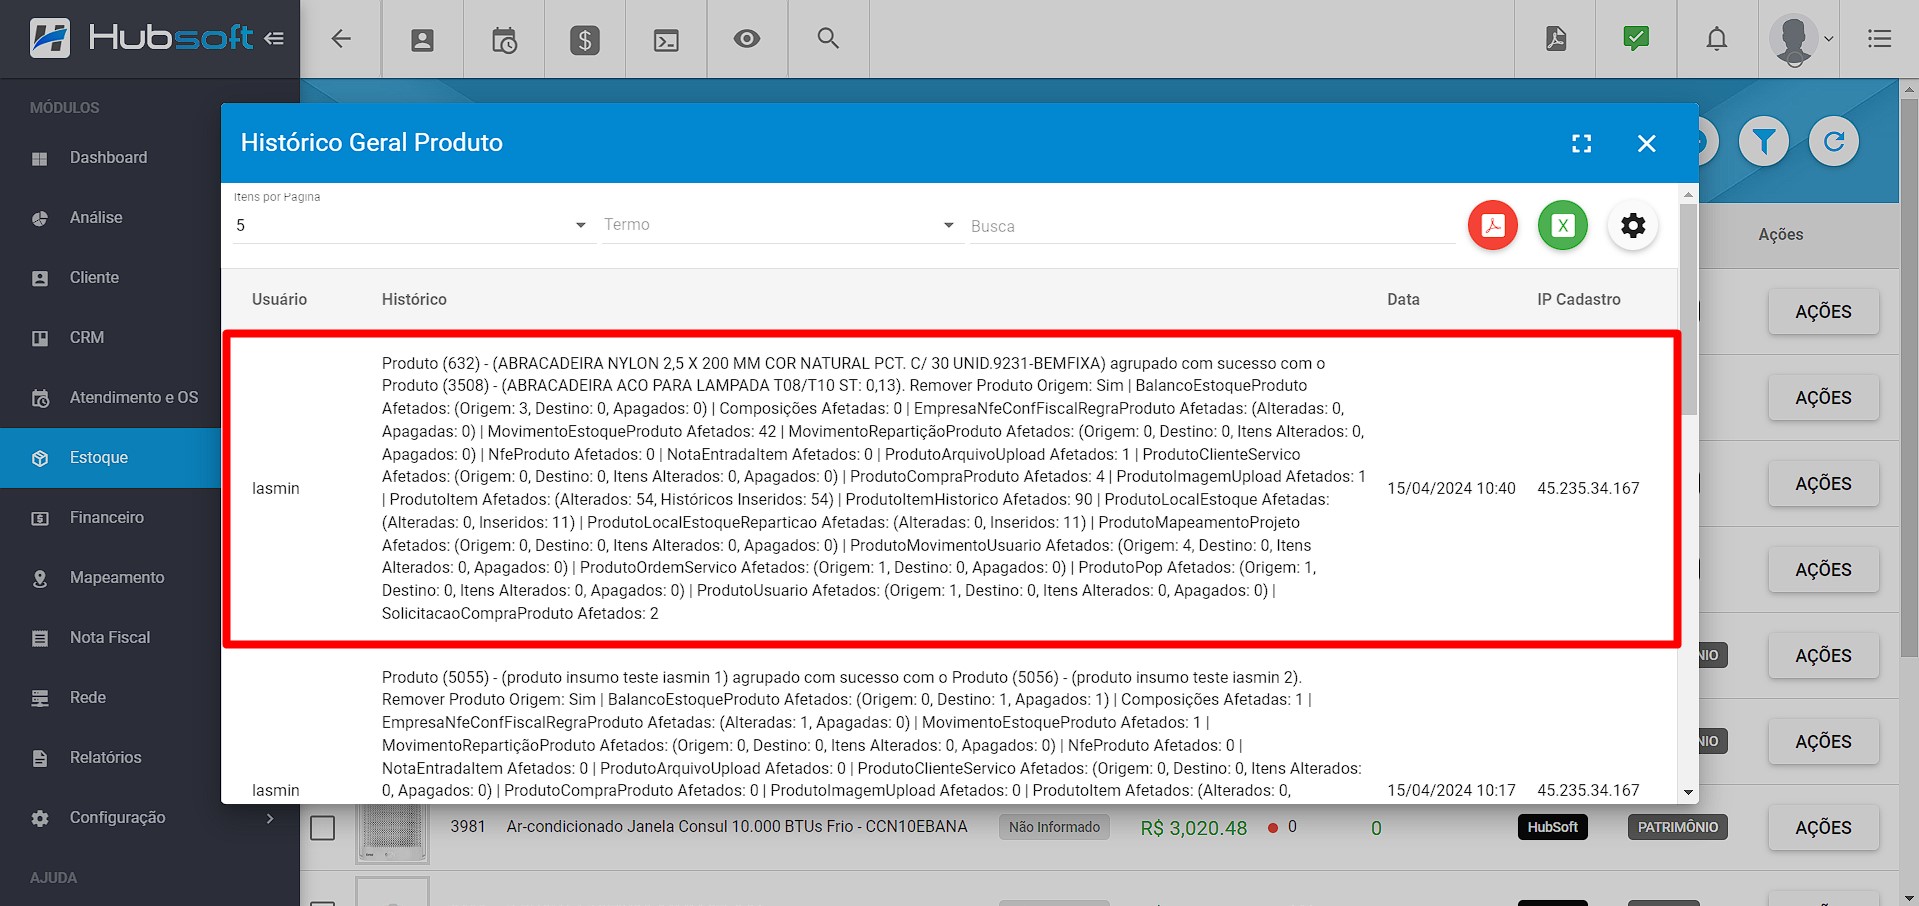Click date 15/04/2024 10:17
This screenshot has height=906, width=1919.
pyautogui.click(x=1451, y=790)
